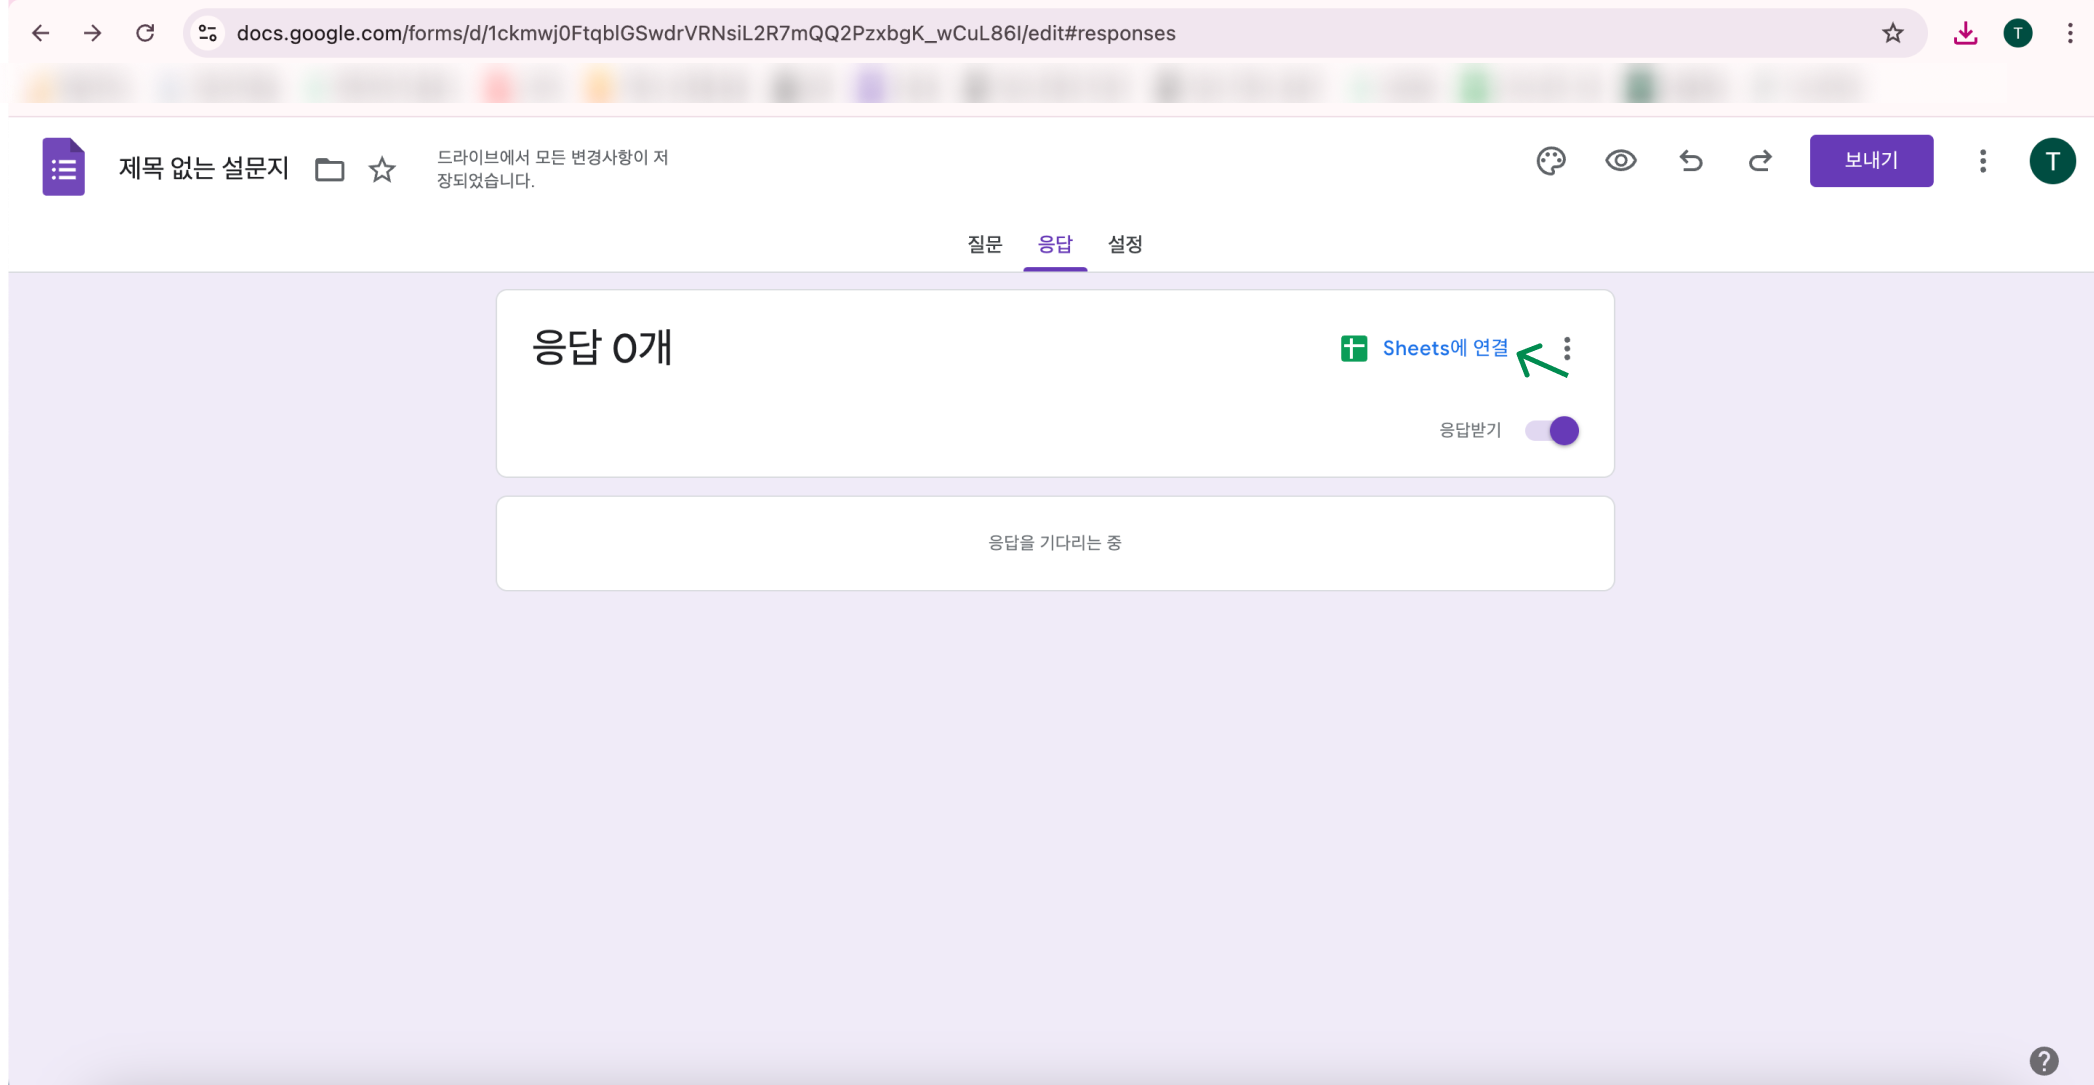The height and width of the screenshot is (1085, 2094).
Task: Open the form's top-right more options menu
Action: tap(1981, 160)
